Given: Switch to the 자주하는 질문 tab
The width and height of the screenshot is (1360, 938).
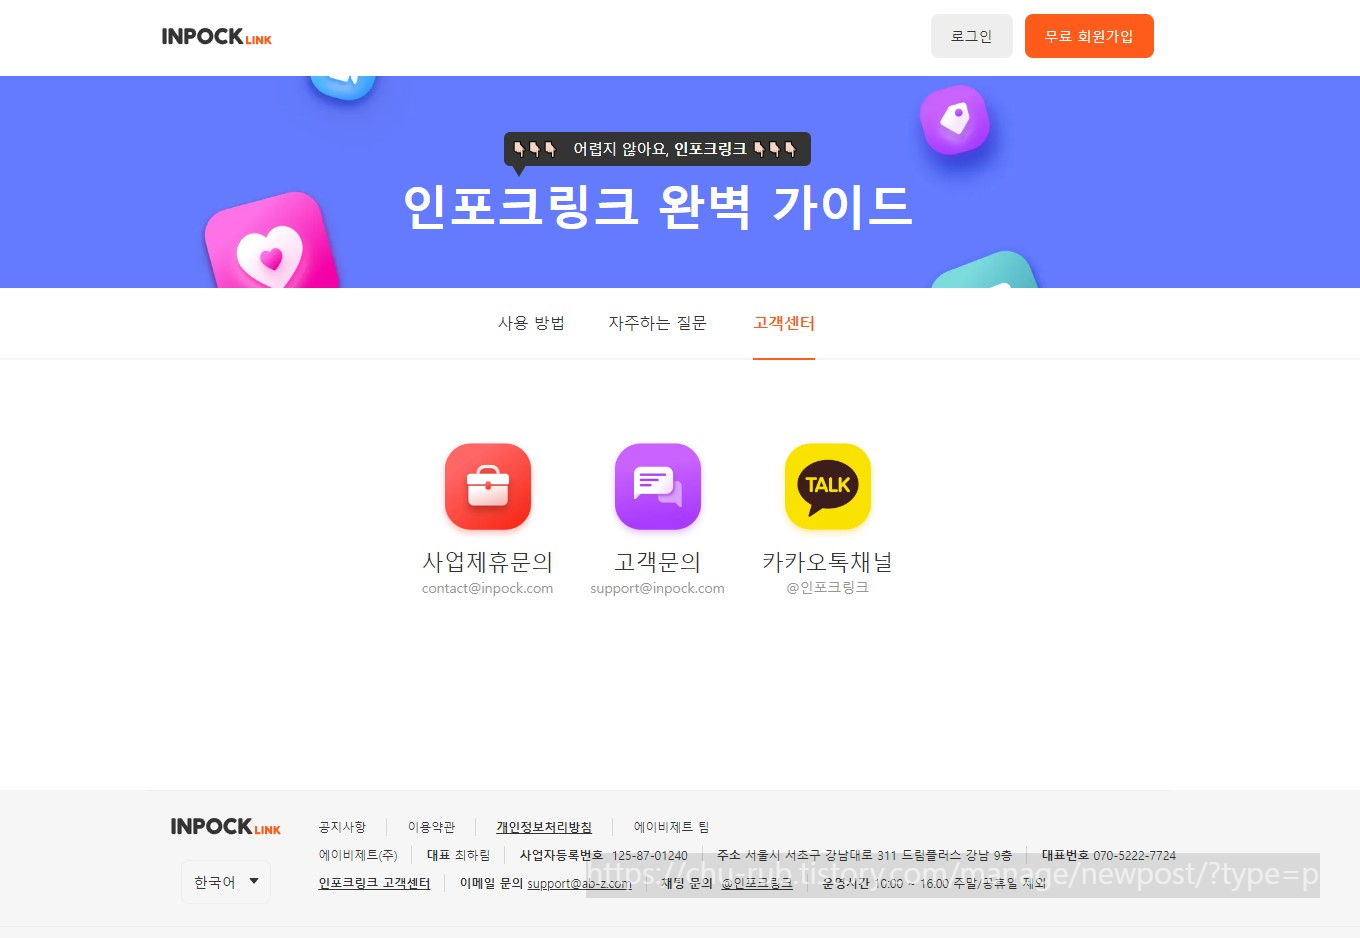Looking at the screenshot, I should point(658,323).
